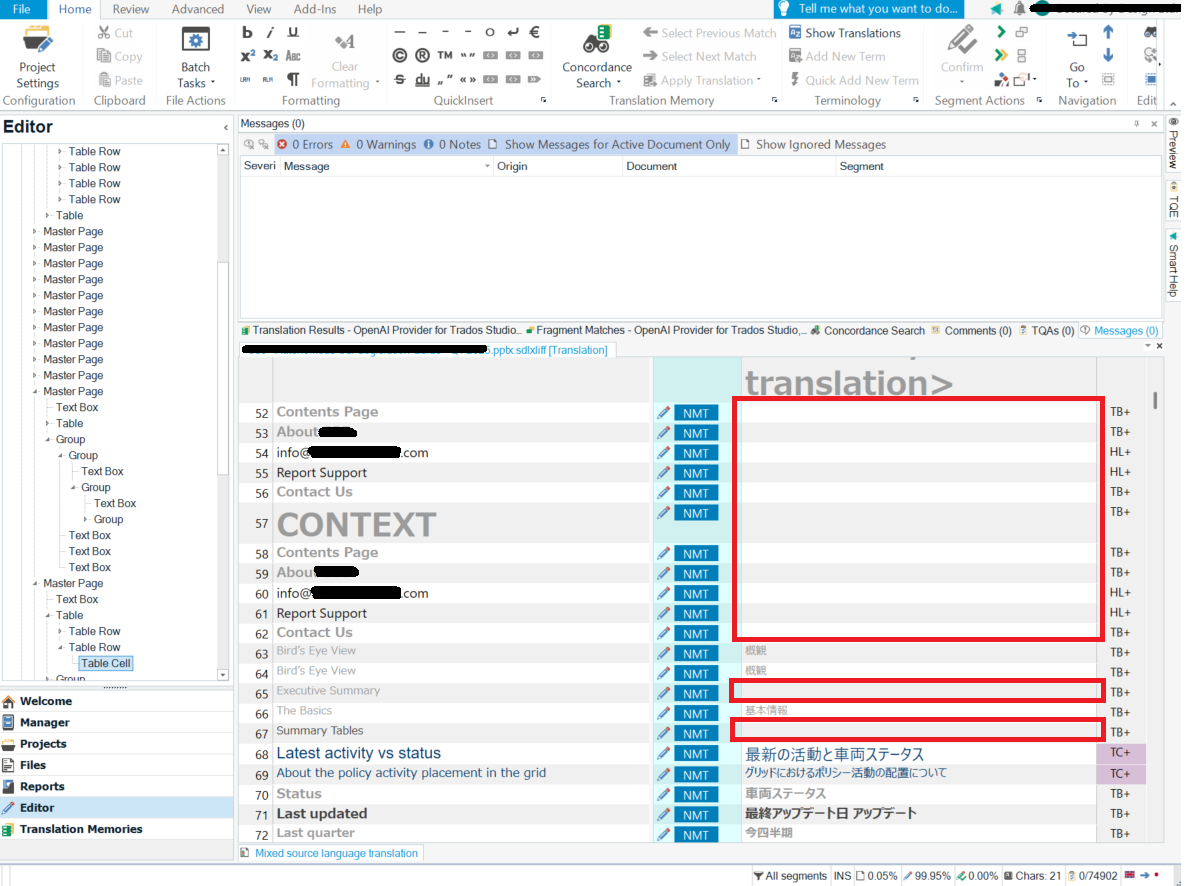Open the Comments (0) panel tab

coord(971,330)
